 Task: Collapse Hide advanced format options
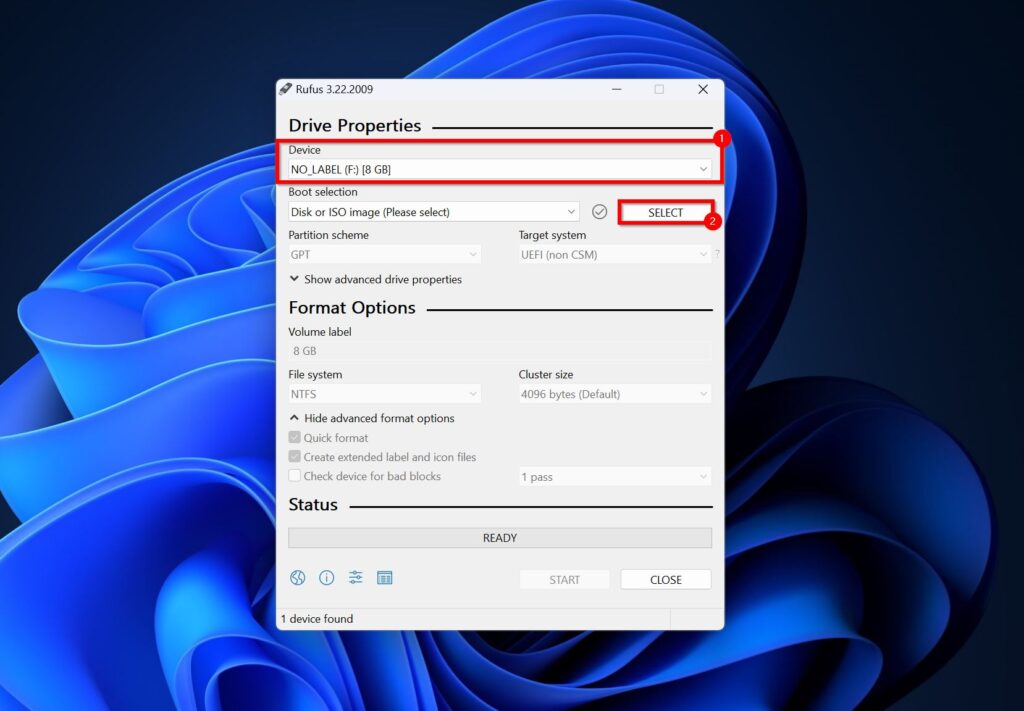pos(371,417)
